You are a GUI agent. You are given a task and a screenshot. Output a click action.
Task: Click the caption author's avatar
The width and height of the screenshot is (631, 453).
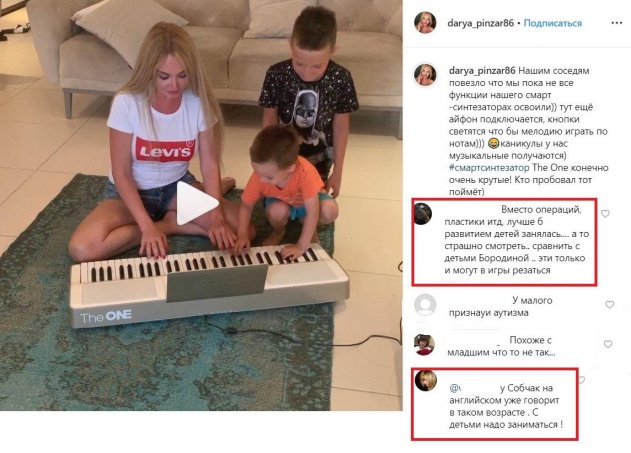tap(425, 75)
